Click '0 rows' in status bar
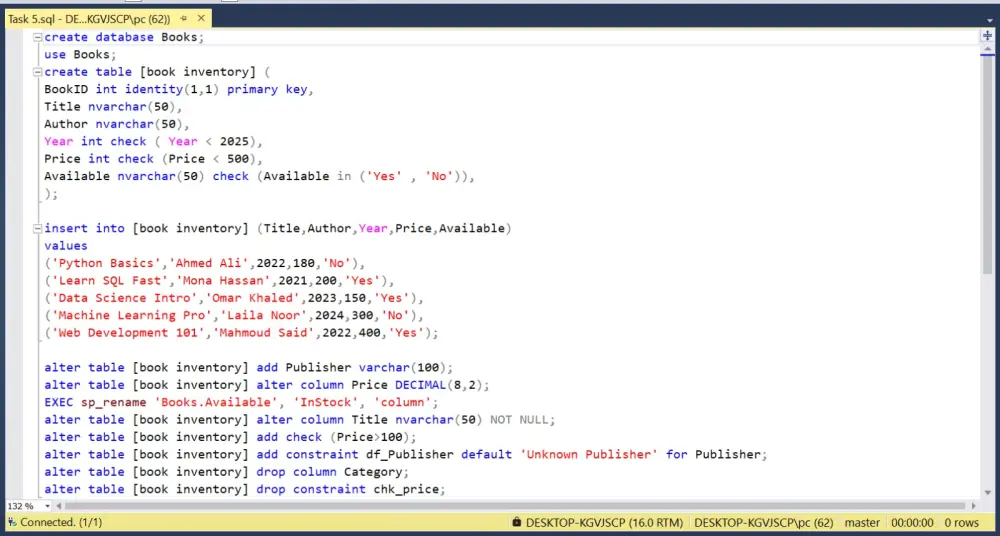The height and width of the screenshot is (536, 1000). pyautogui.click(x=962, y=523)
